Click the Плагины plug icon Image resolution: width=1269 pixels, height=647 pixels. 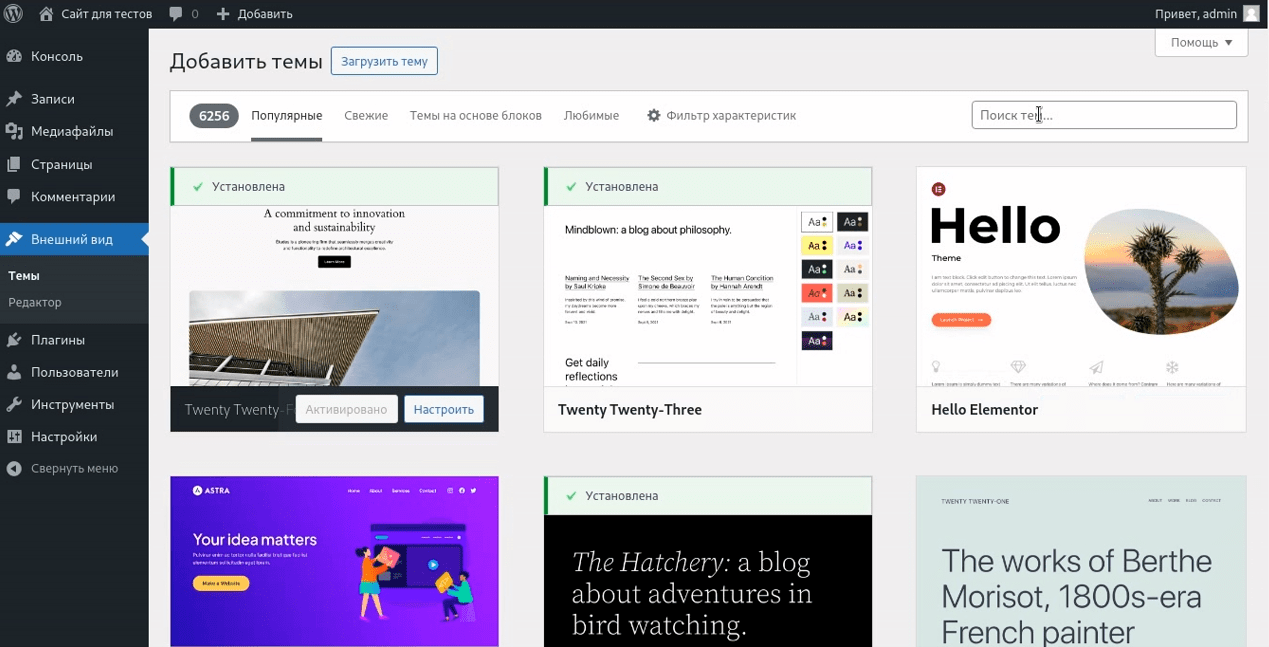pyautogui.click(x=14, y=339)
